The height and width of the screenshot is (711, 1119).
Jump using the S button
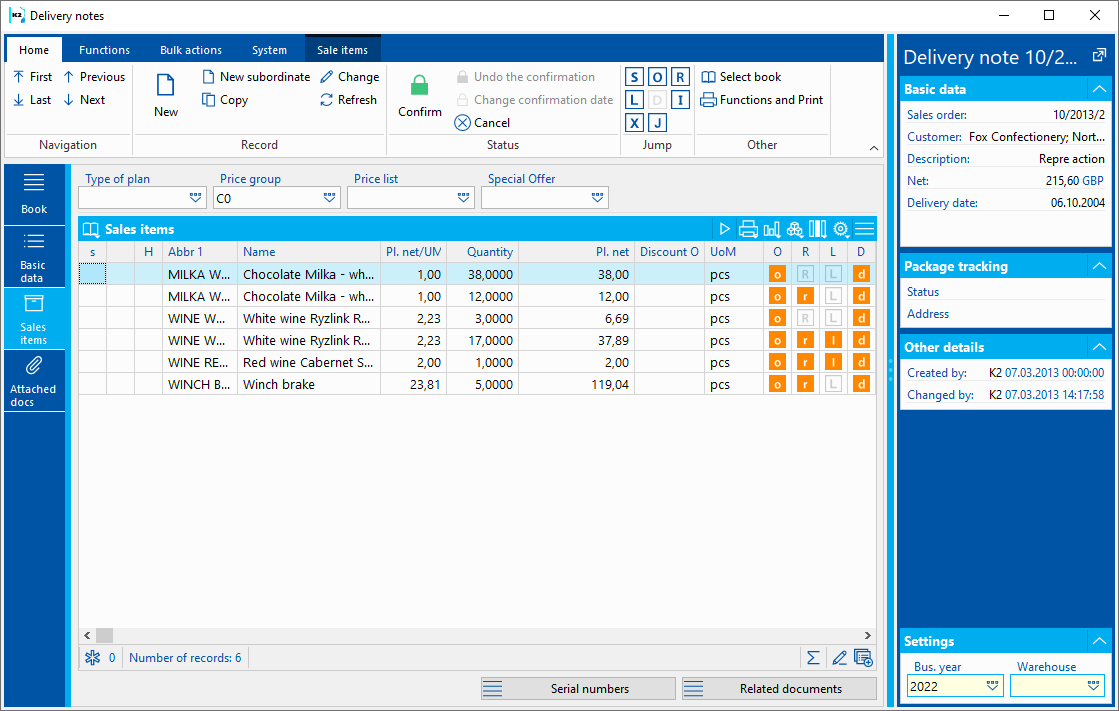tap(634, 77)
